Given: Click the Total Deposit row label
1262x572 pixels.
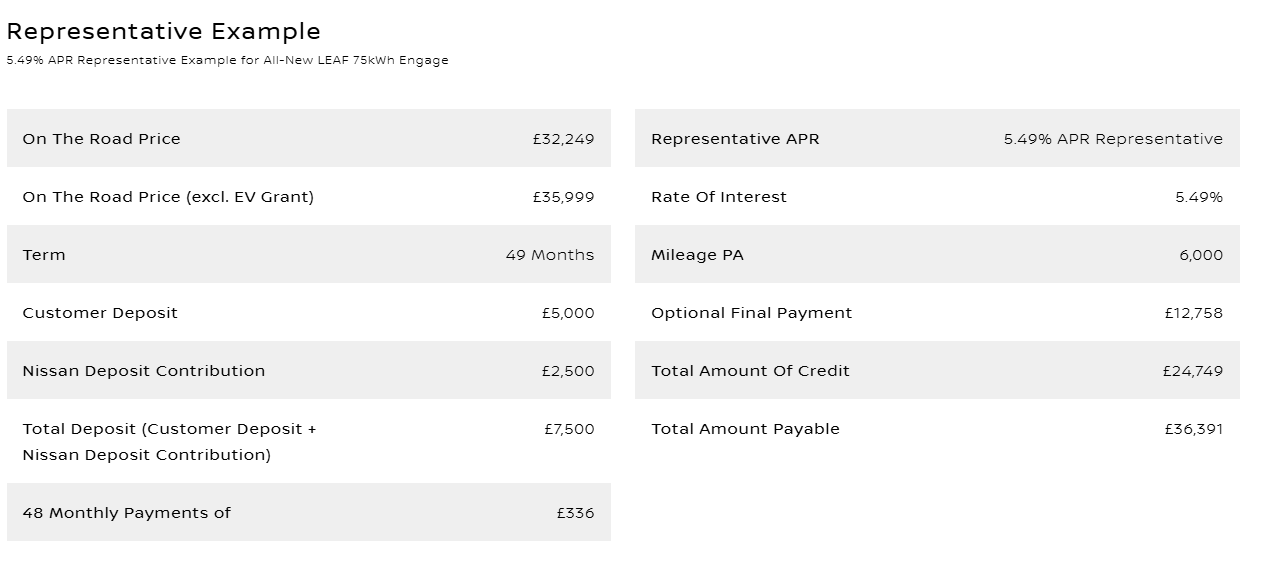Looking at the screenshot, I should click(169, 441).
